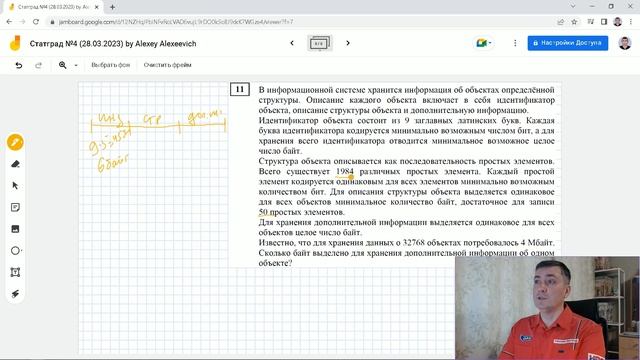Redo the last action

click(38, 65)
